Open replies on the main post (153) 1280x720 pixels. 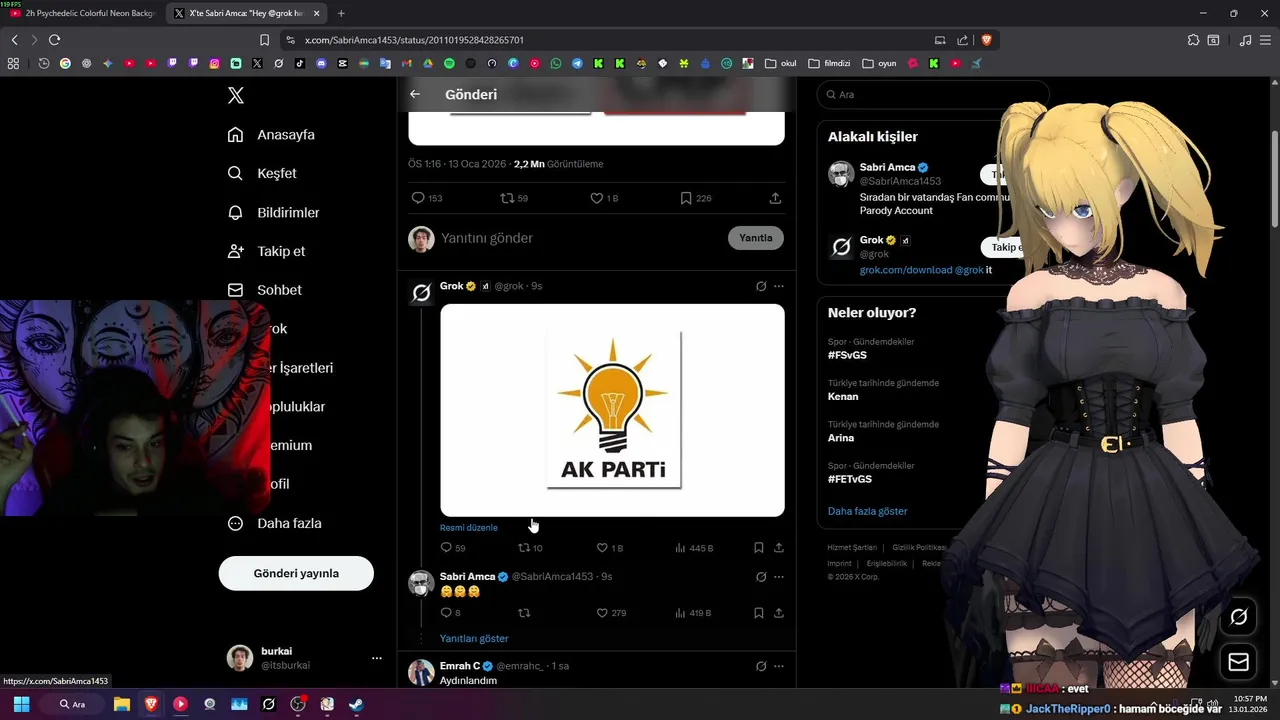(427, 198)
